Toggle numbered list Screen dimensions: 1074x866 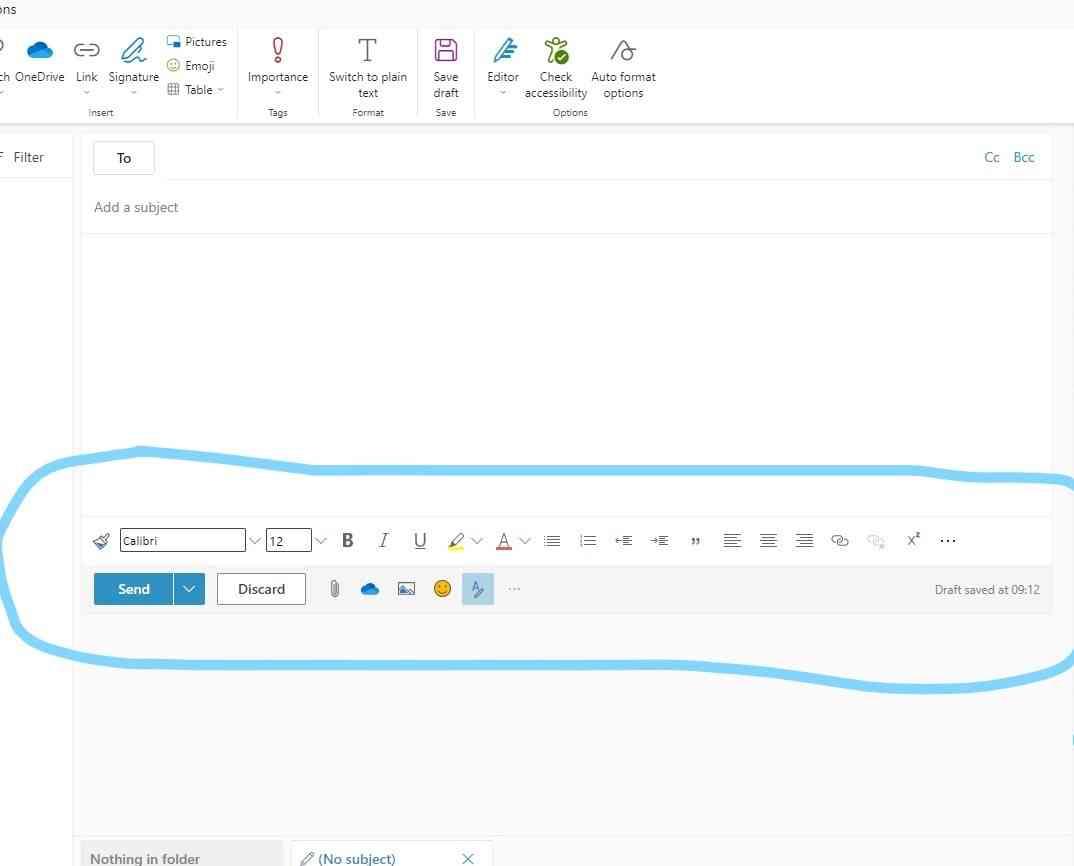point(588,541)
